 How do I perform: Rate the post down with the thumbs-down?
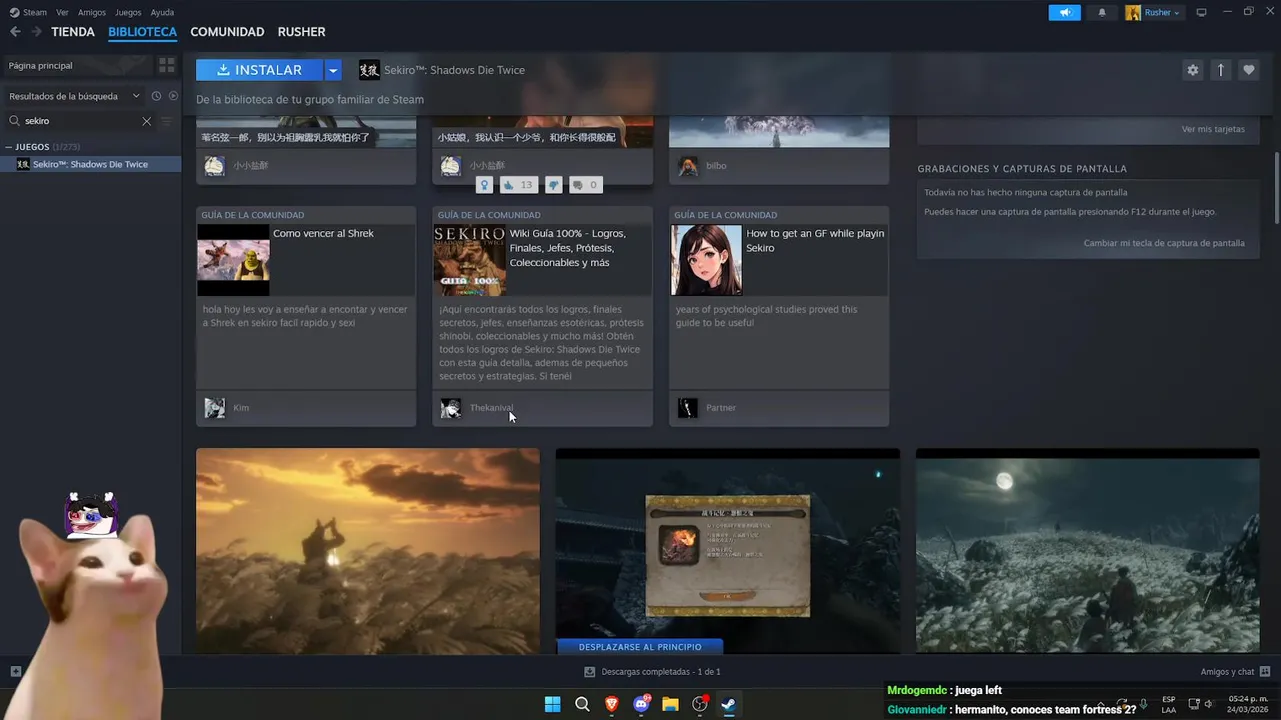click(553, 185)
